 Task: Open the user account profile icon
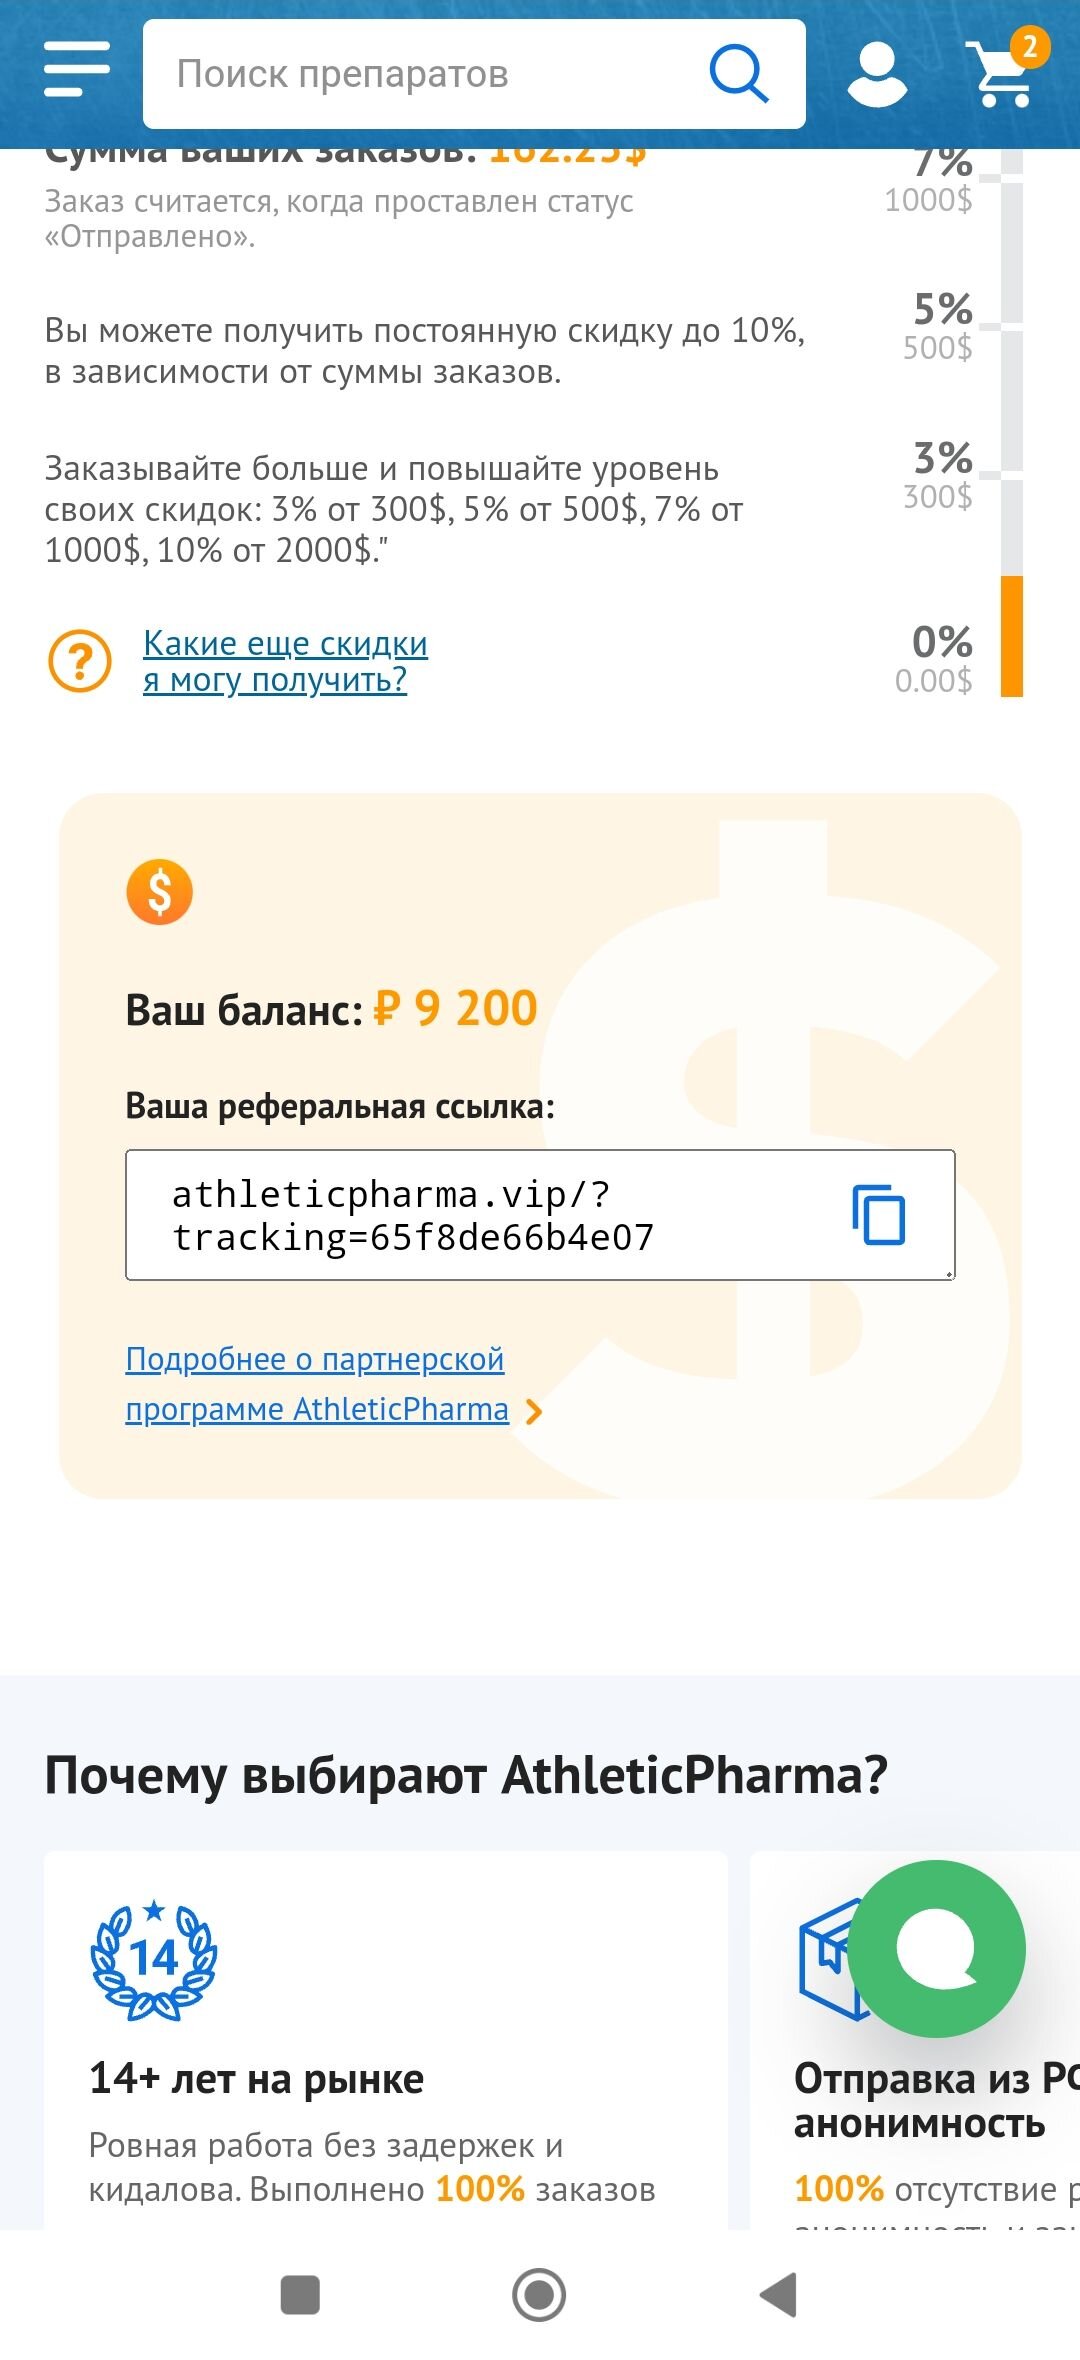(x=877, y=74)
